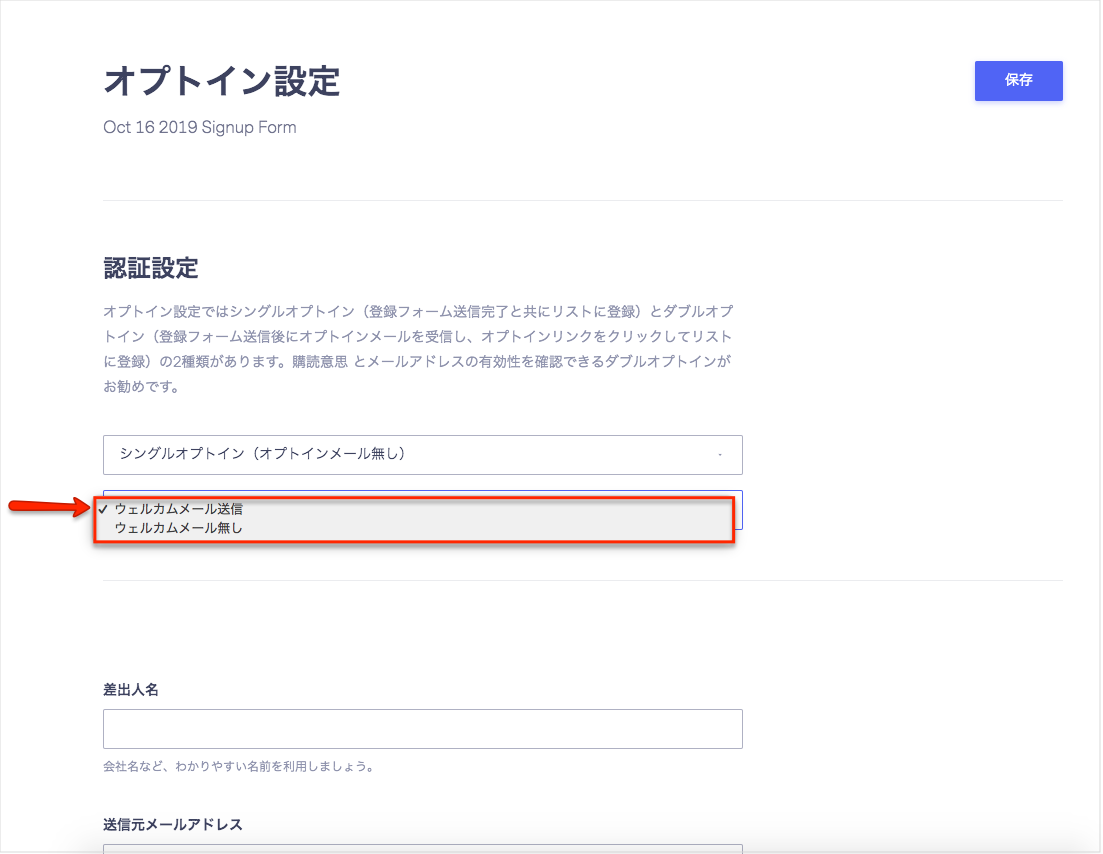Viewport: 1103px width, 854px height.
Task: Click helper text below the 差出人名 field
Action: click(x=238, y=767)
